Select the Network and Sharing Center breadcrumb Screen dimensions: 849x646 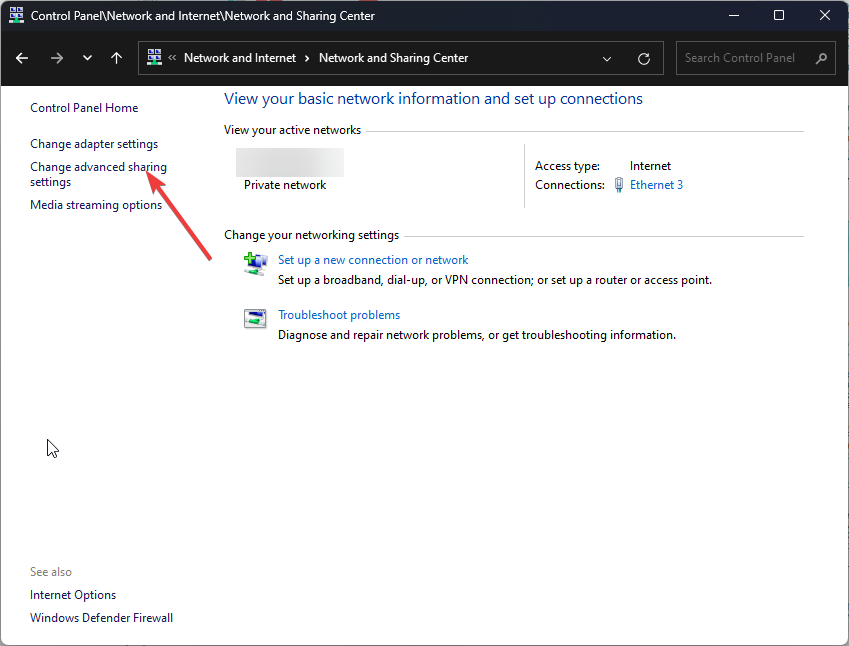[x=394, y=58]
